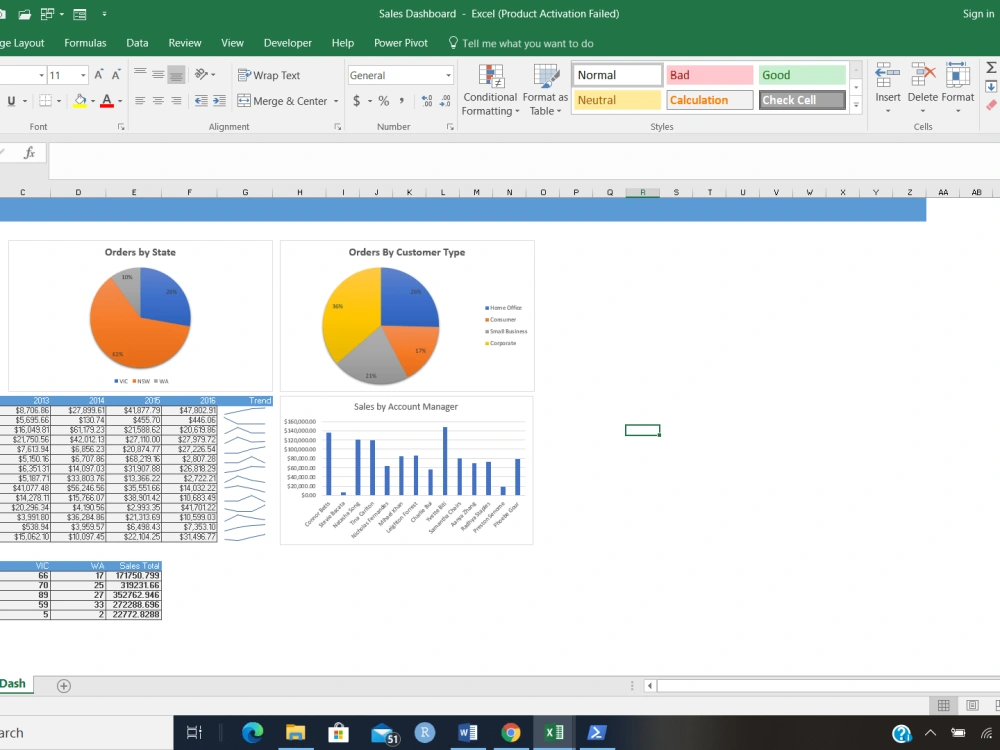The height and width of the screenshot is (750, 1000).
Task: Toggle Top Align
Action: pos(140,75)
